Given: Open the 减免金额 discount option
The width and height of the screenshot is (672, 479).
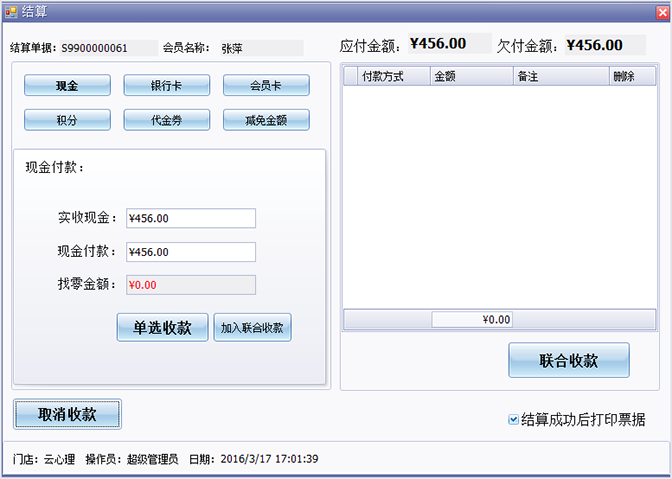Looking at the screenshot, I should pos(266,120).
